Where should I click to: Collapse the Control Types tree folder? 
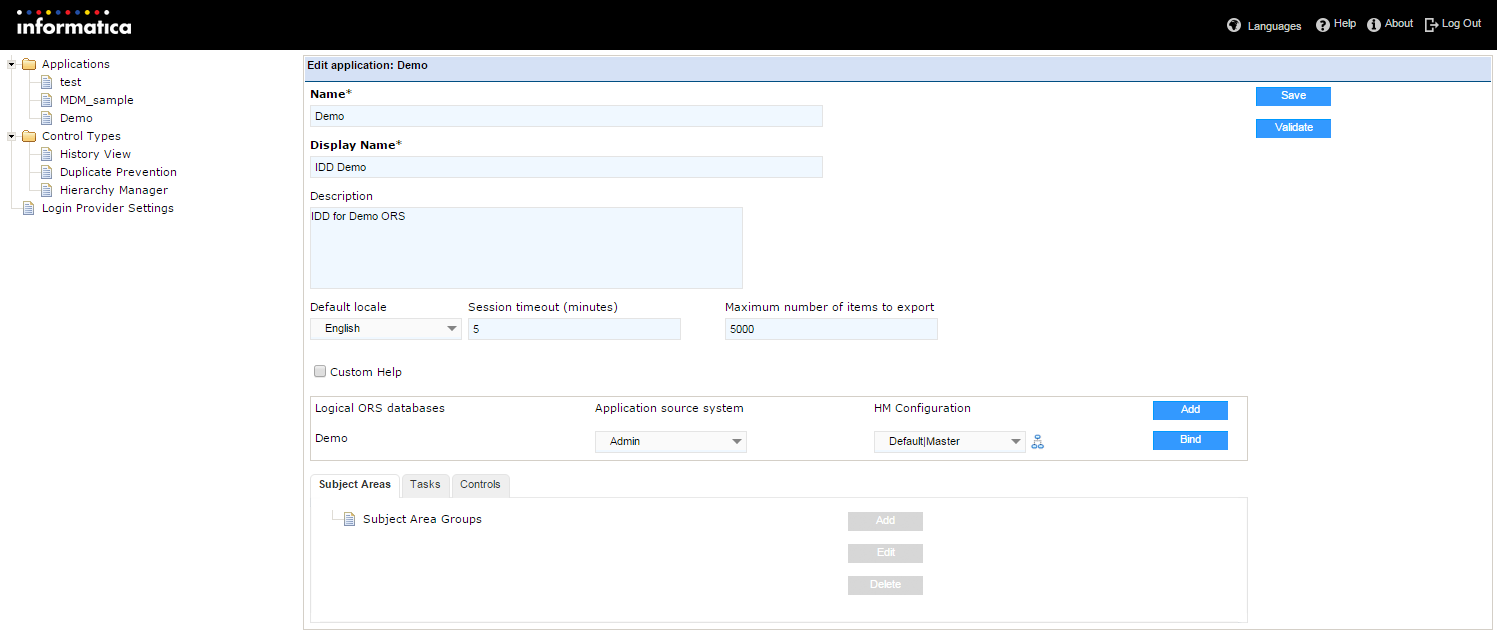(x=12, y=136)
